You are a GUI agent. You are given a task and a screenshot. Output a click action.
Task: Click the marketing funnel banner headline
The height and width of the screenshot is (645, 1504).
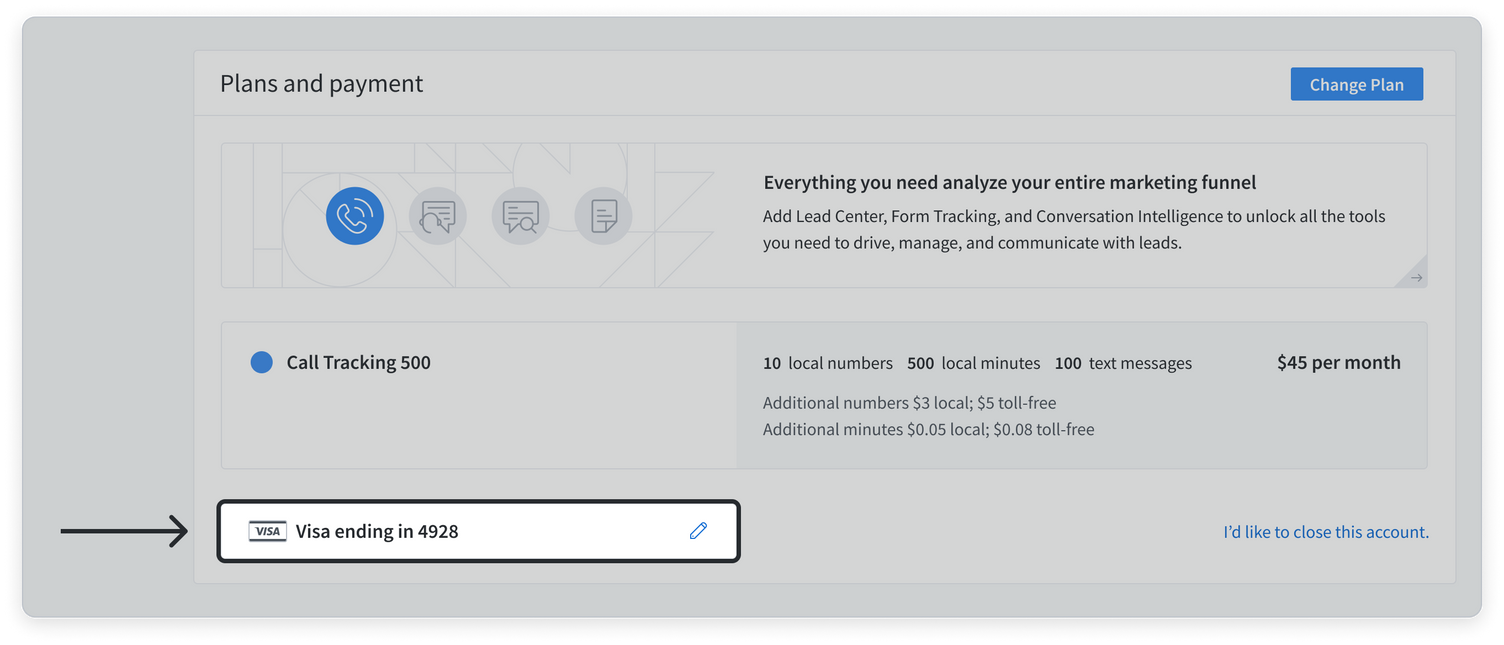[x=1010, y=182]
